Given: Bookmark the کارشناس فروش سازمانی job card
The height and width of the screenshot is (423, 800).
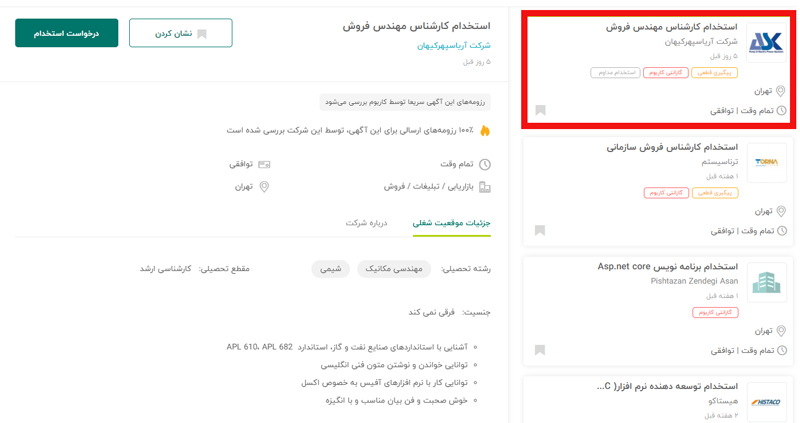Looking at the screenshot, I should [x=540, y=230].
